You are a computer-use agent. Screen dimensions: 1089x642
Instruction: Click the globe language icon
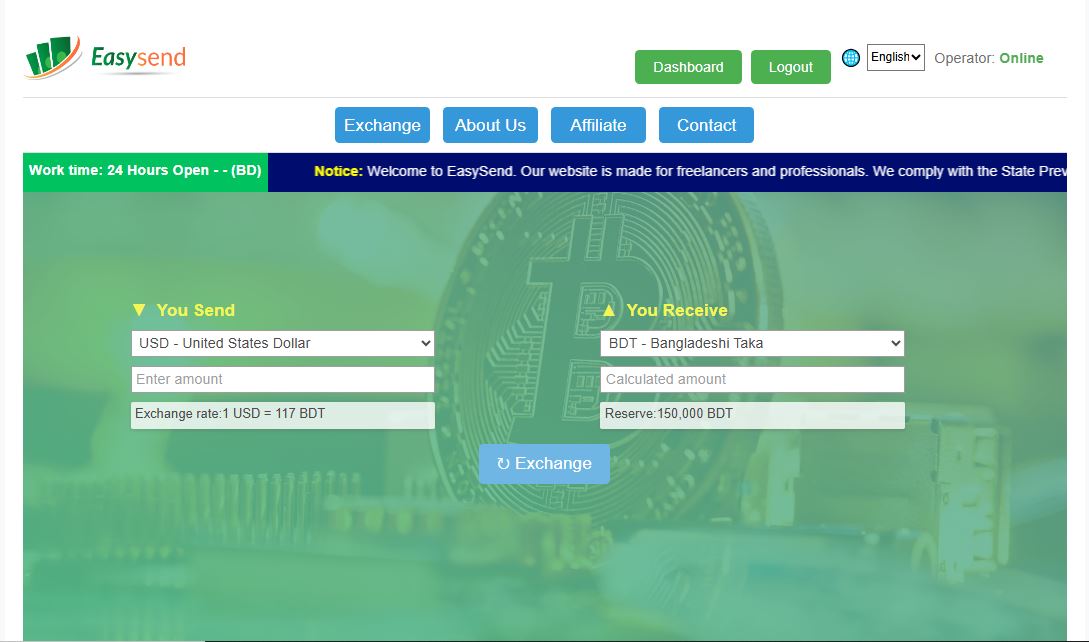[x=851, y=58]
